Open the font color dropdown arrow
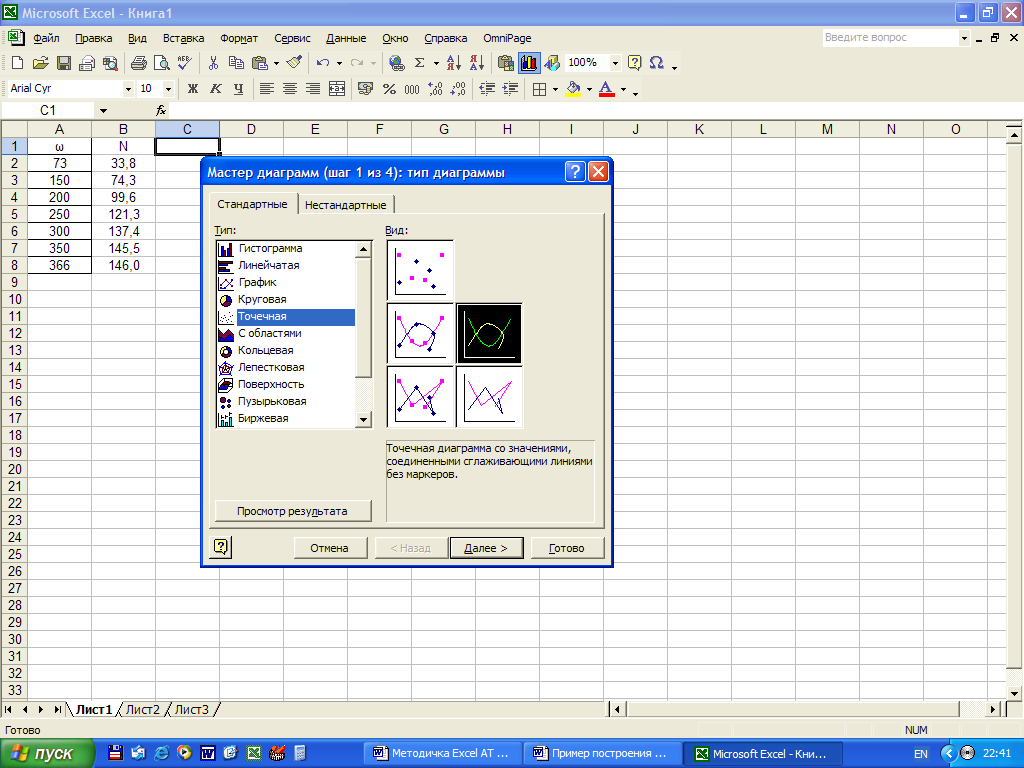 pyautogui.click(x=623, y=89)
